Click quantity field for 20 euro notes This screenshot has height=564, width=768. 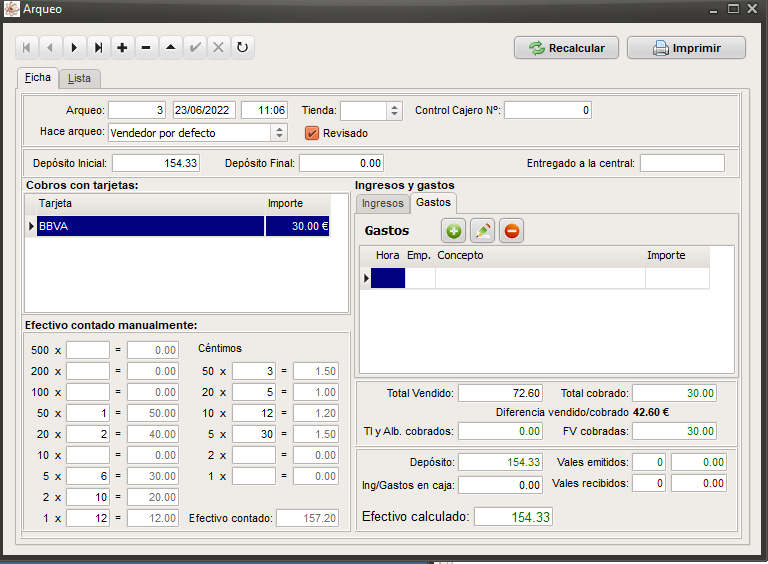[88, 434]
